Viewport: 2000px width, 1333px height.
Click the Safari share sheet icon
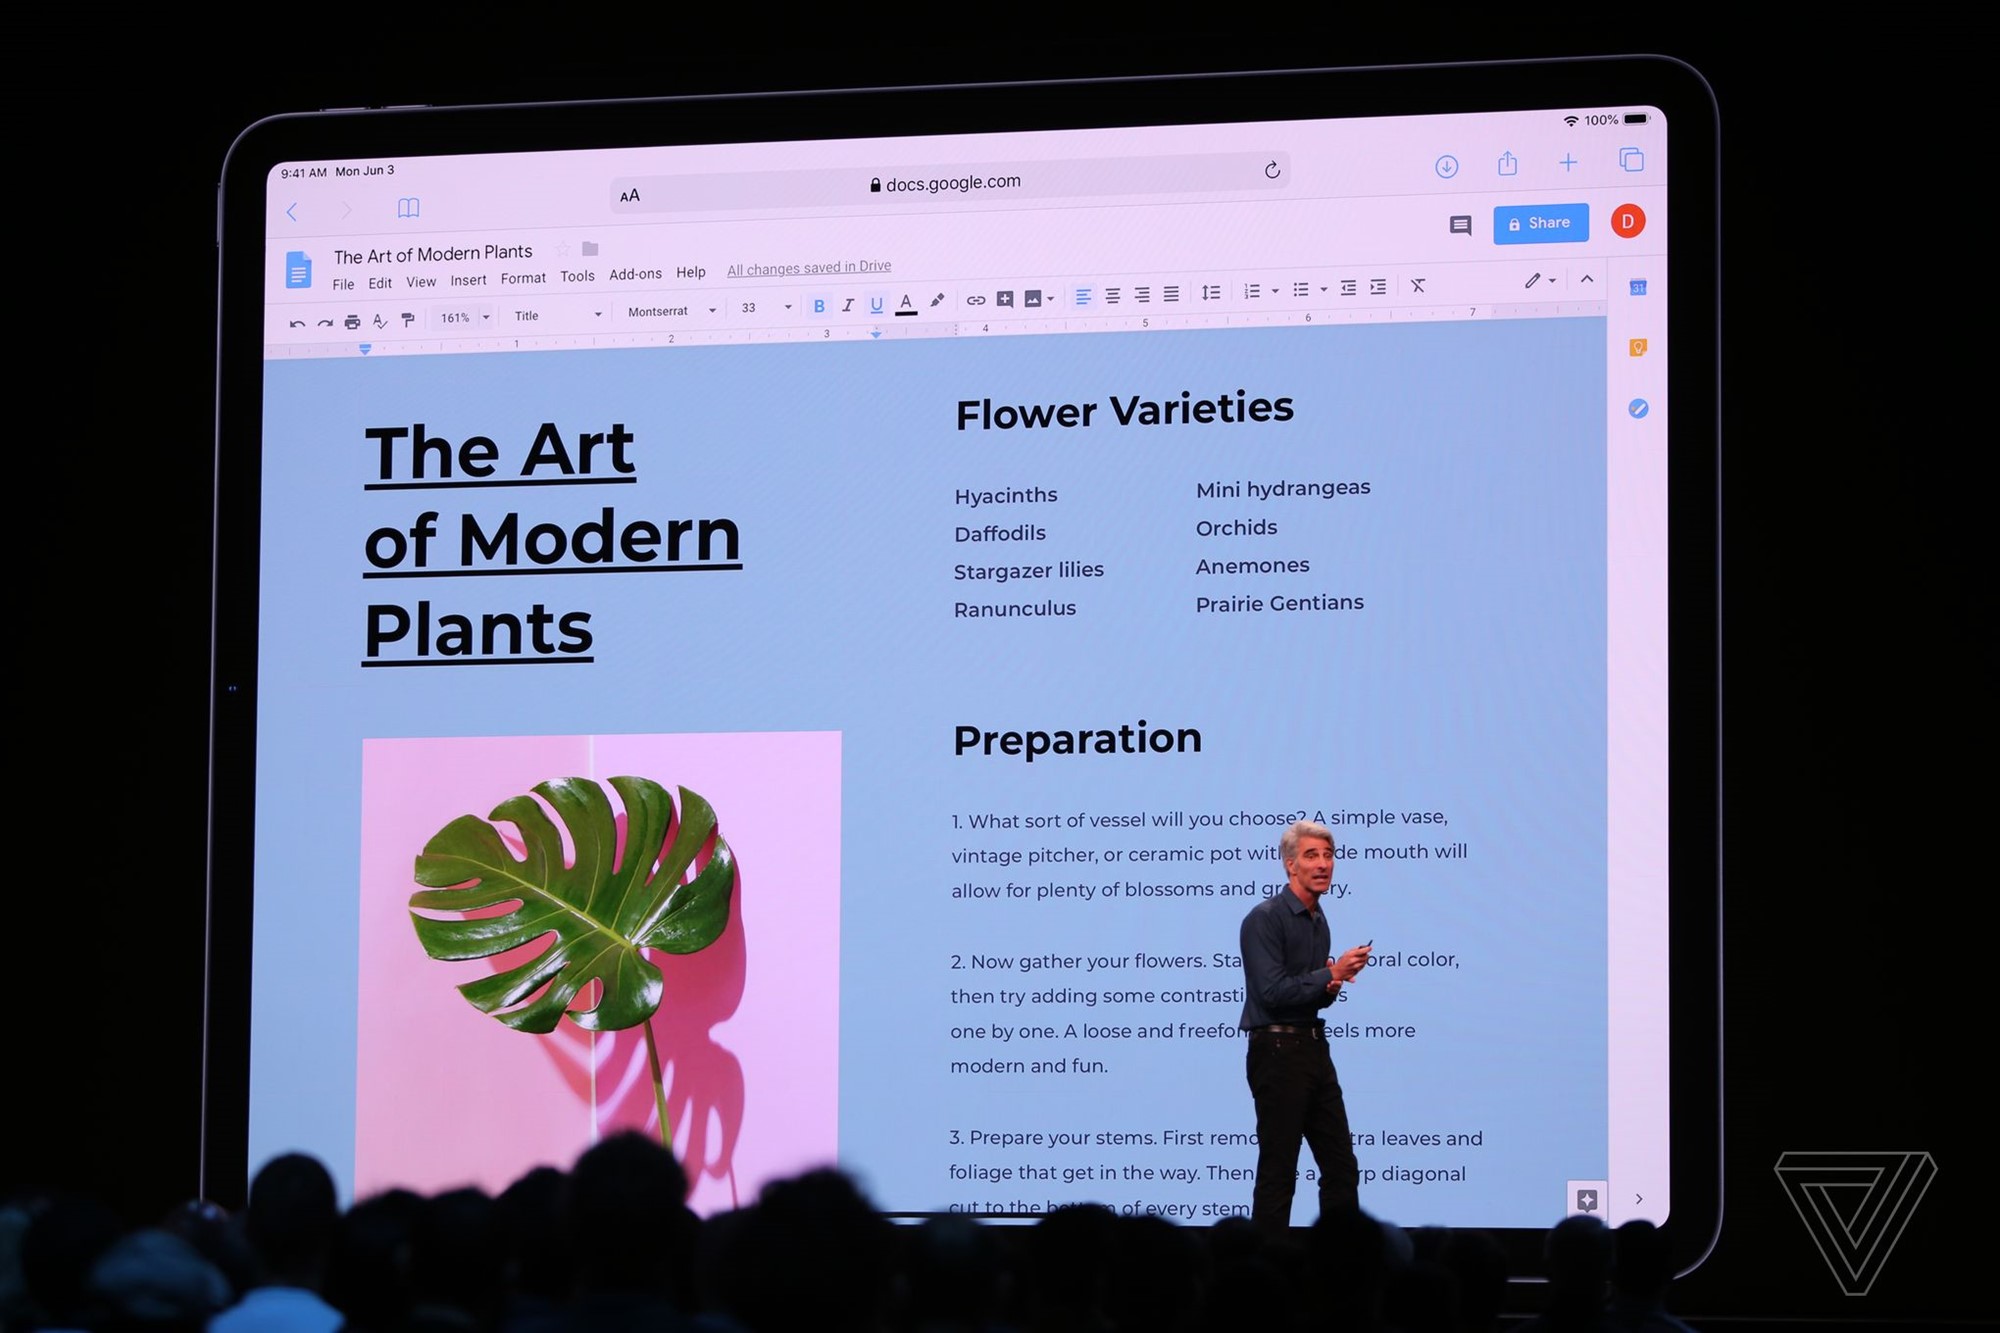click(1507, 163)
